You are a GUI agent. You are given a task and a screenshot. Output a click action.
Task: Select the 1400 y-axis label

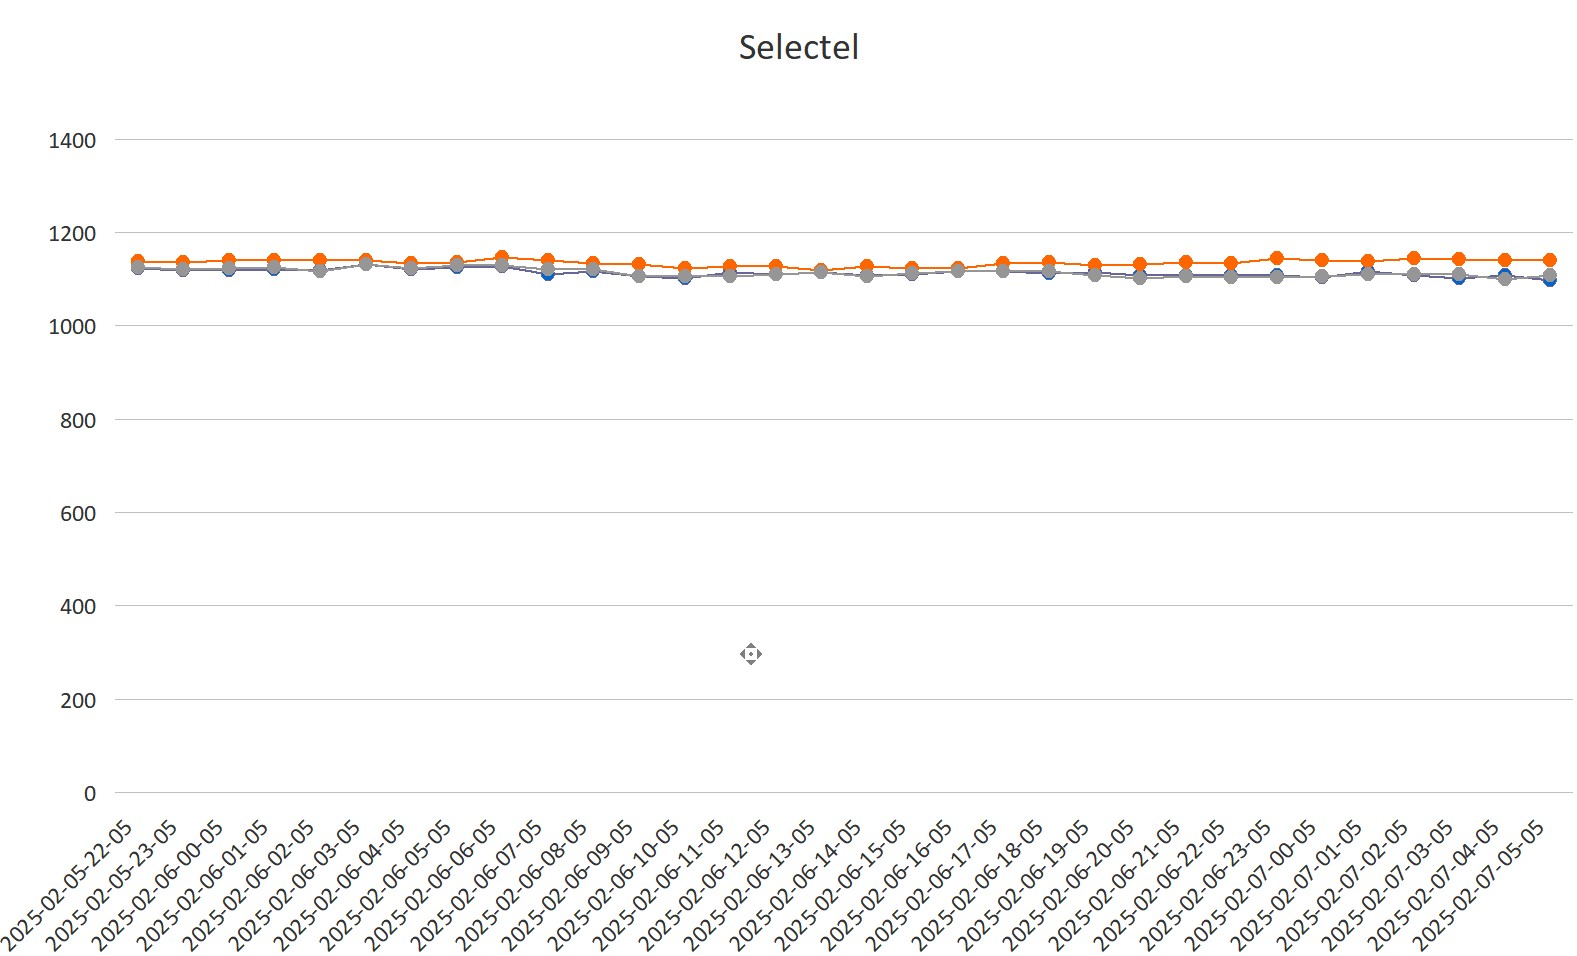pos(72,141)
